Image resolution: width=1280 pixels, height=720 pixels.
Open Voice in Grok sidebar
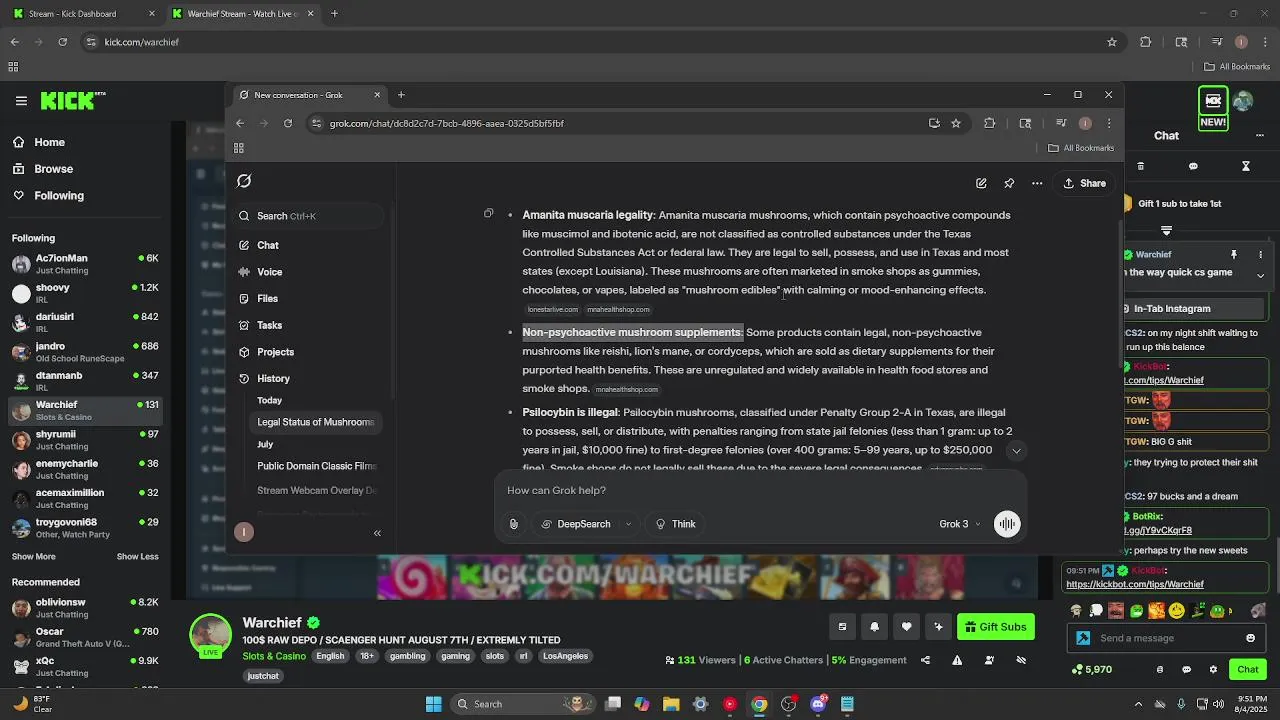point(269,272)
